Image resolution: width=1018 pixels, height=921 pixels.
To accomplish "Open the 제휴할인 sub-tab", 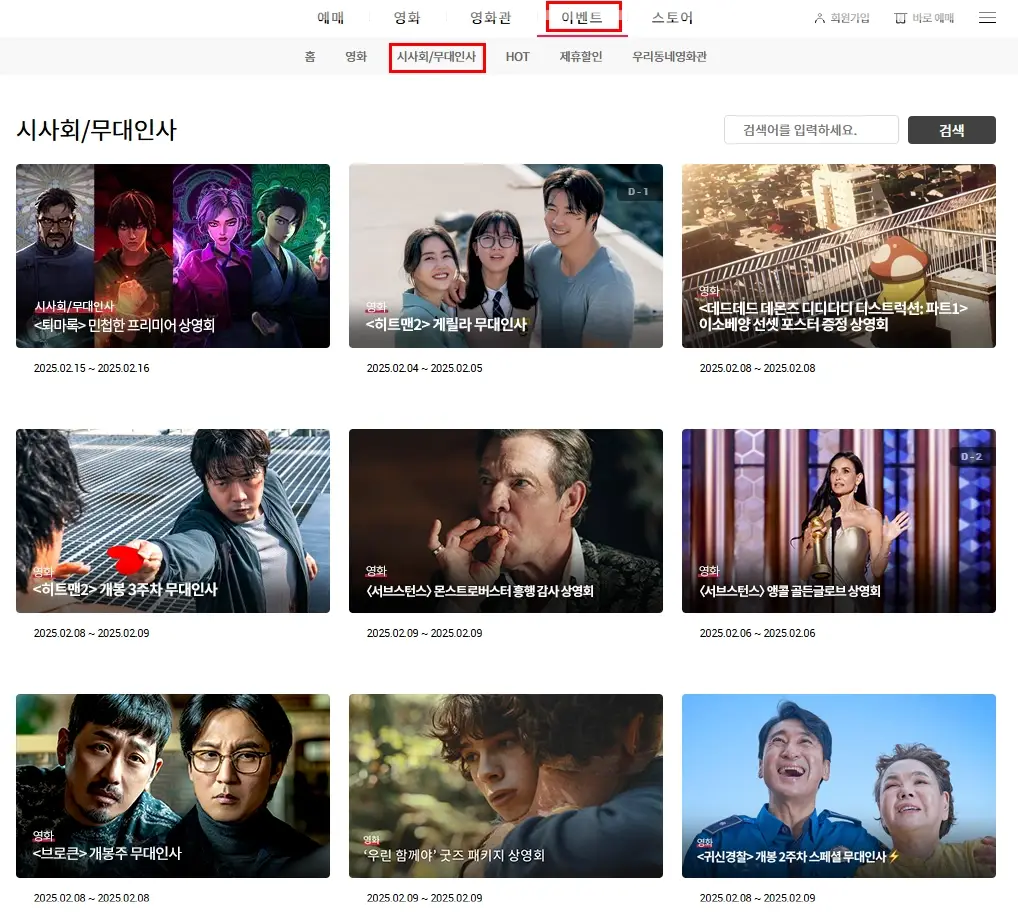I will click(581, 56).
